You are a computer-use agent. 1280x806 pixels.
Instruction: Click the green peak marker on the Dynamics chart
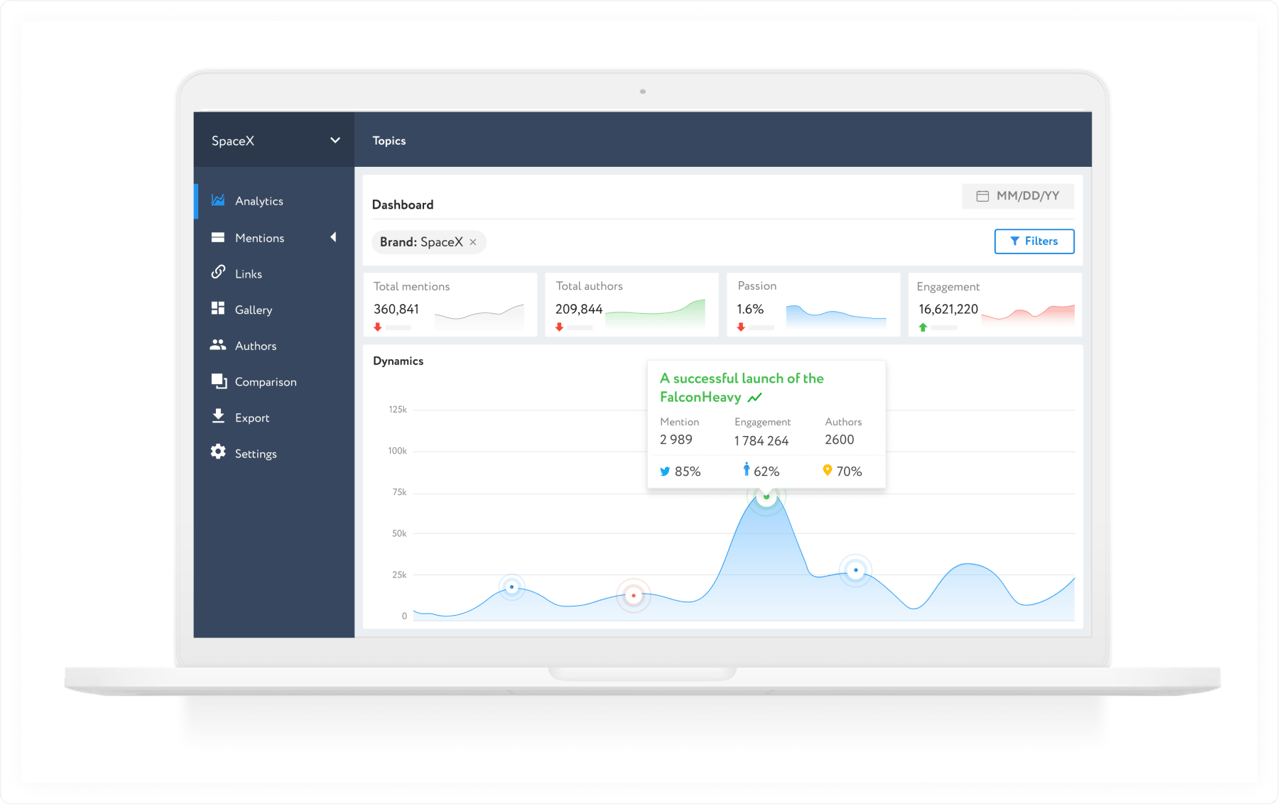(x=767, y=495)
